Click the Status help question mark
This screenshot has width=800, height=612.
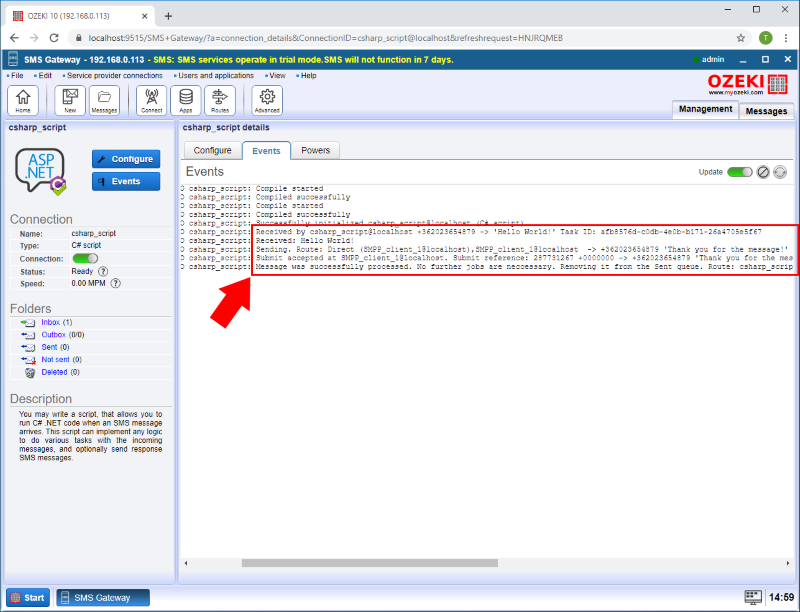tap(103, 271)
